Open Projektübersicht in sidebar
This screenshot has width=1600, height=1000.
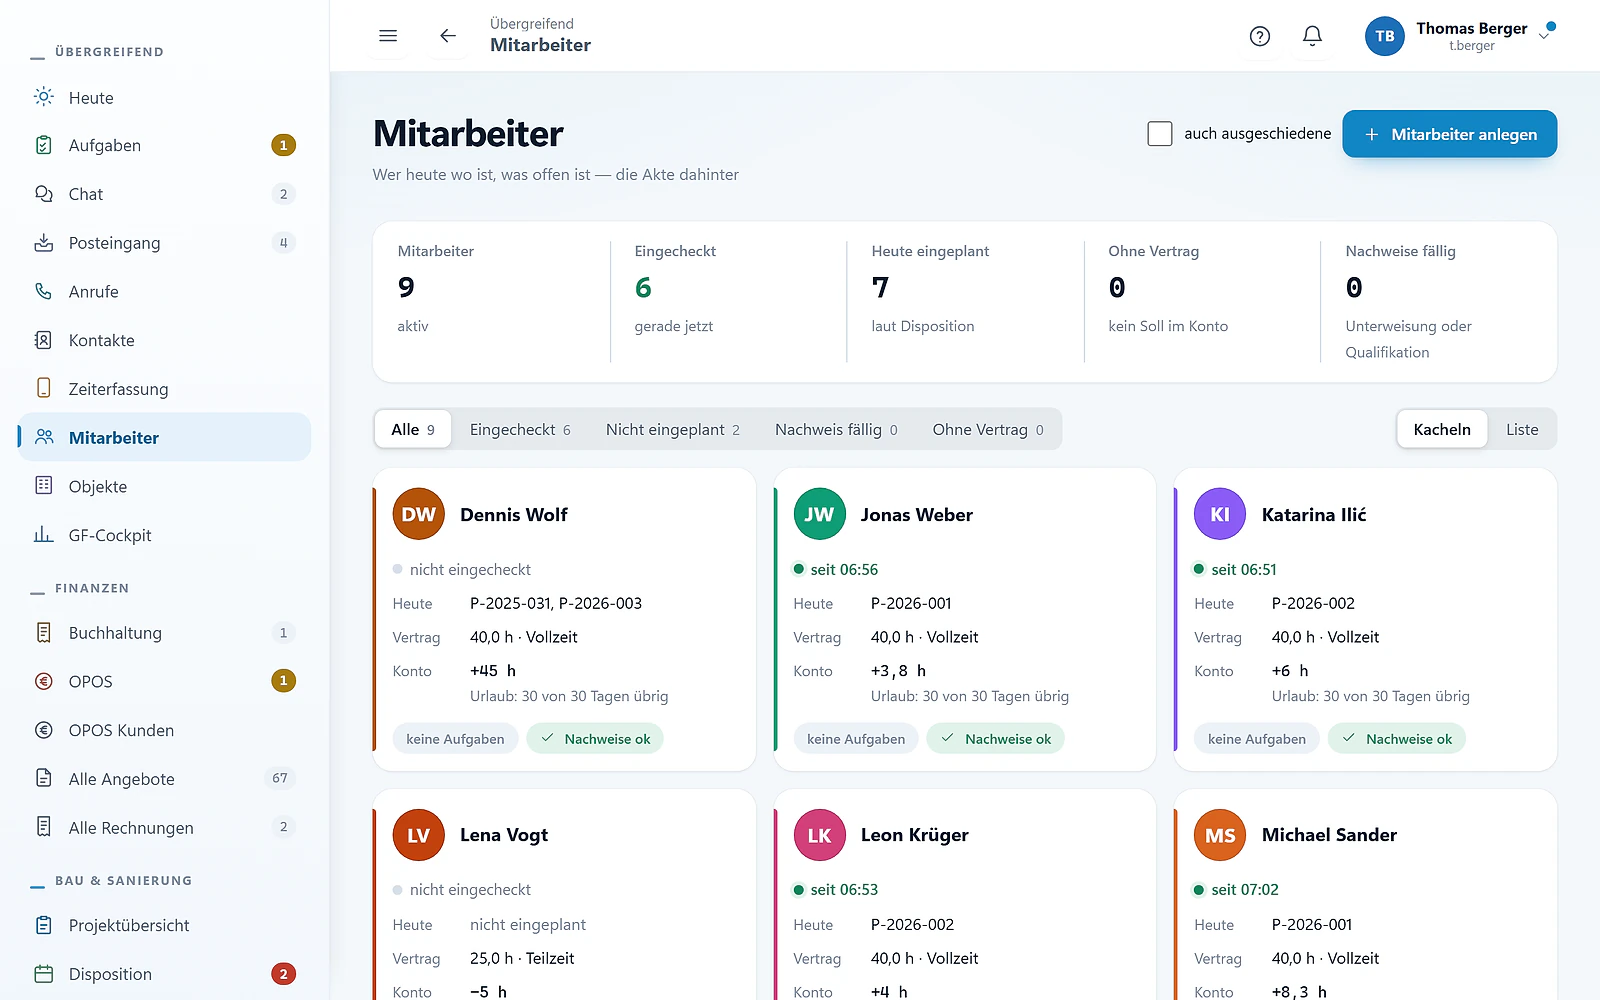165,926
